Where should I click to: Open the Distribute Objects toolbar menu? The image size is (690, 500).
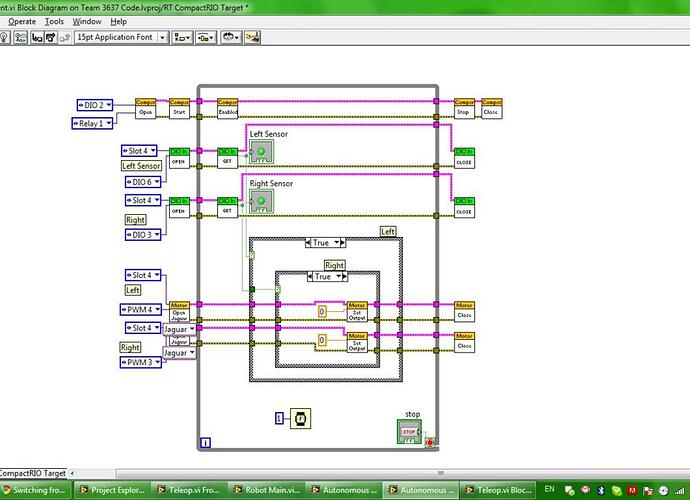pyautogui.click(x=206, y=38)
